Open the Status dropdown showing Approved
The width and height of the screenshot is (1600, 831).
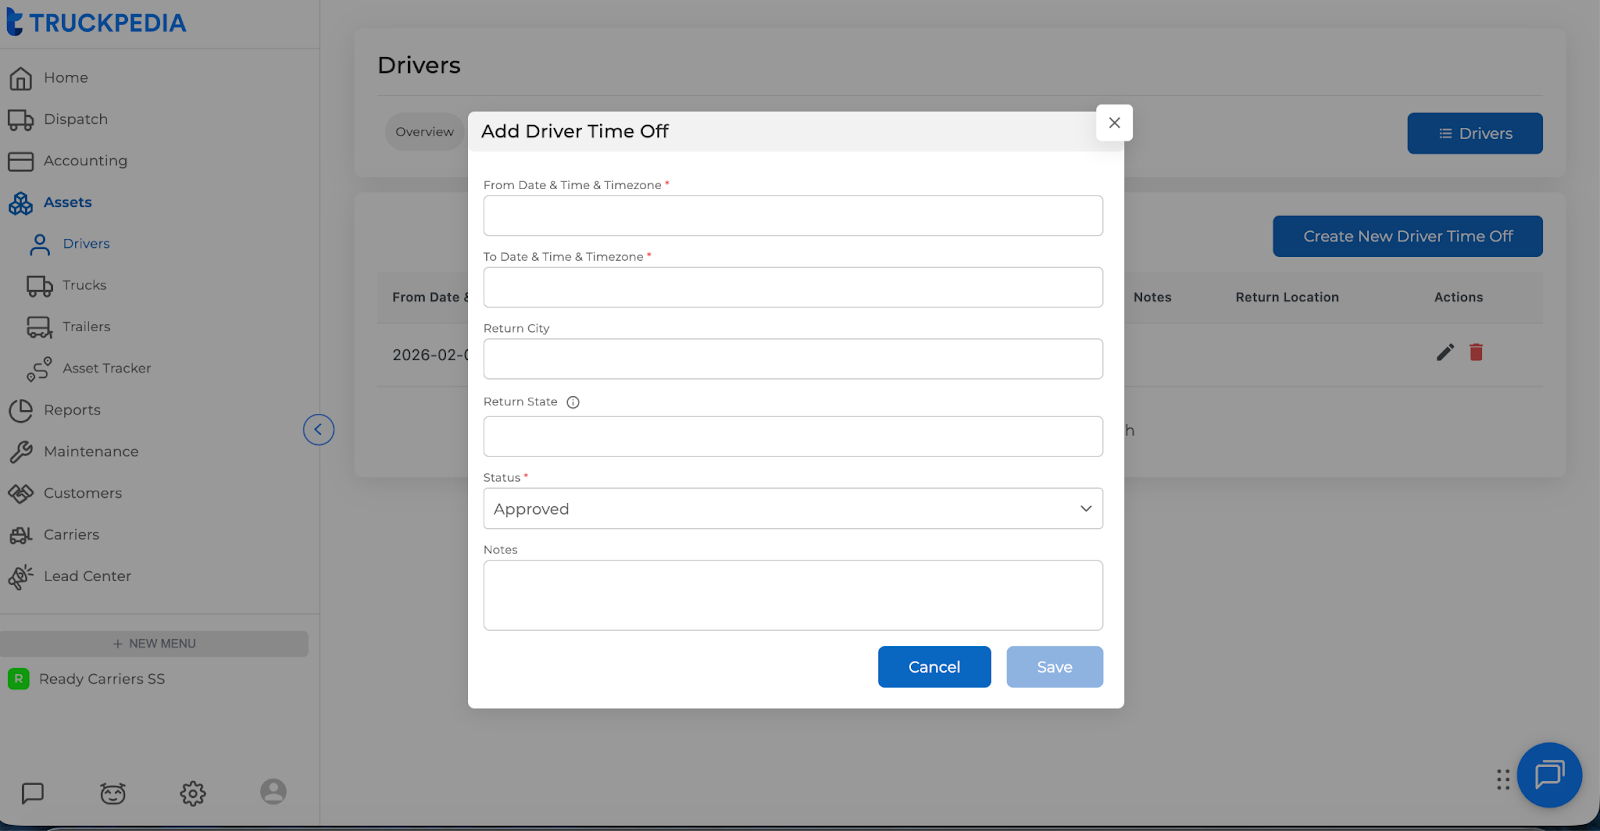point(793,509)
